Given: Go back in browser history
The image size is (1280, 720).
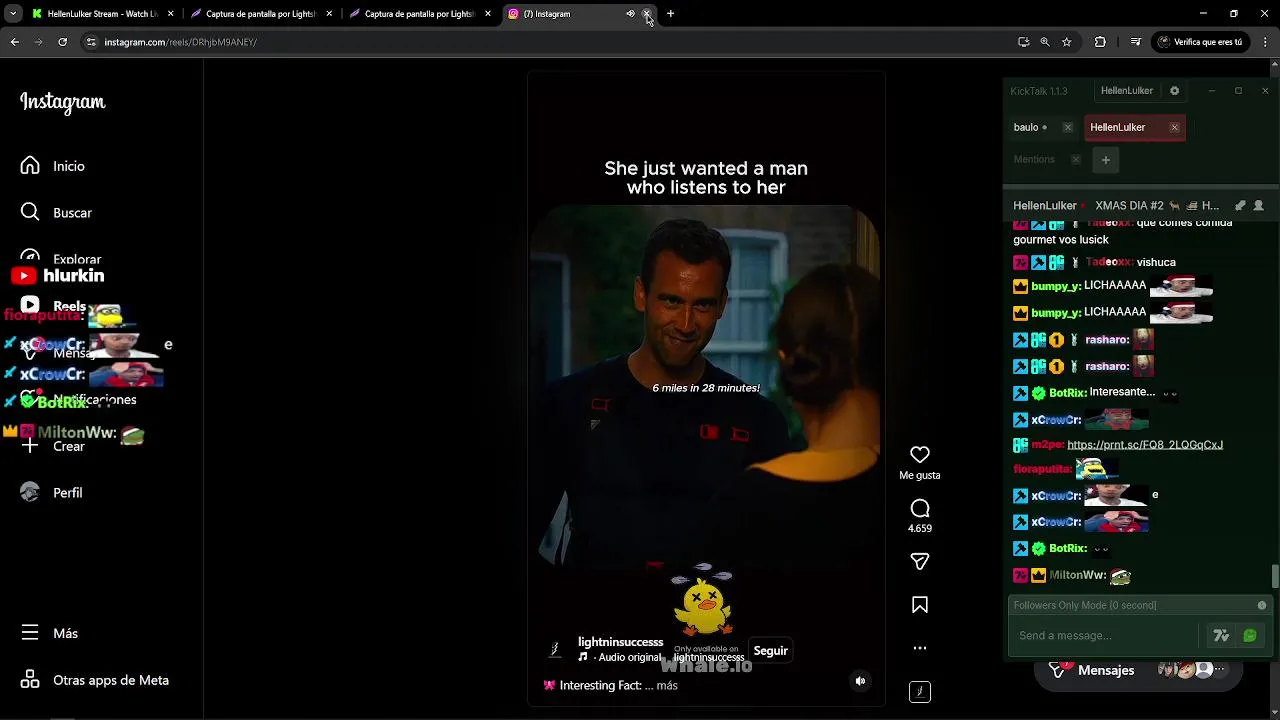Looking at the screenshot, I should click(x=15, y=42).
